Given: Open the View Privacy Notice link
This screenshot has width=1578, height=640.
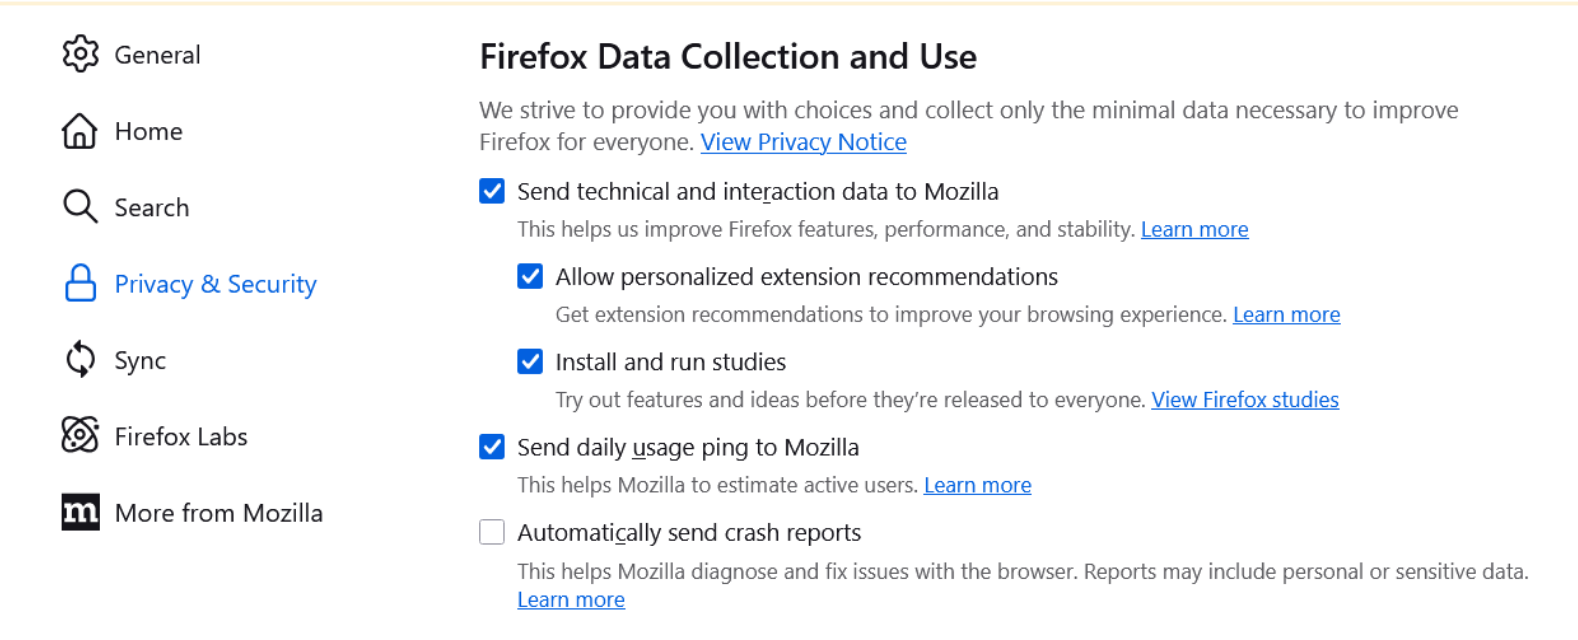Looking at the screenshot, I should [803, 142].
